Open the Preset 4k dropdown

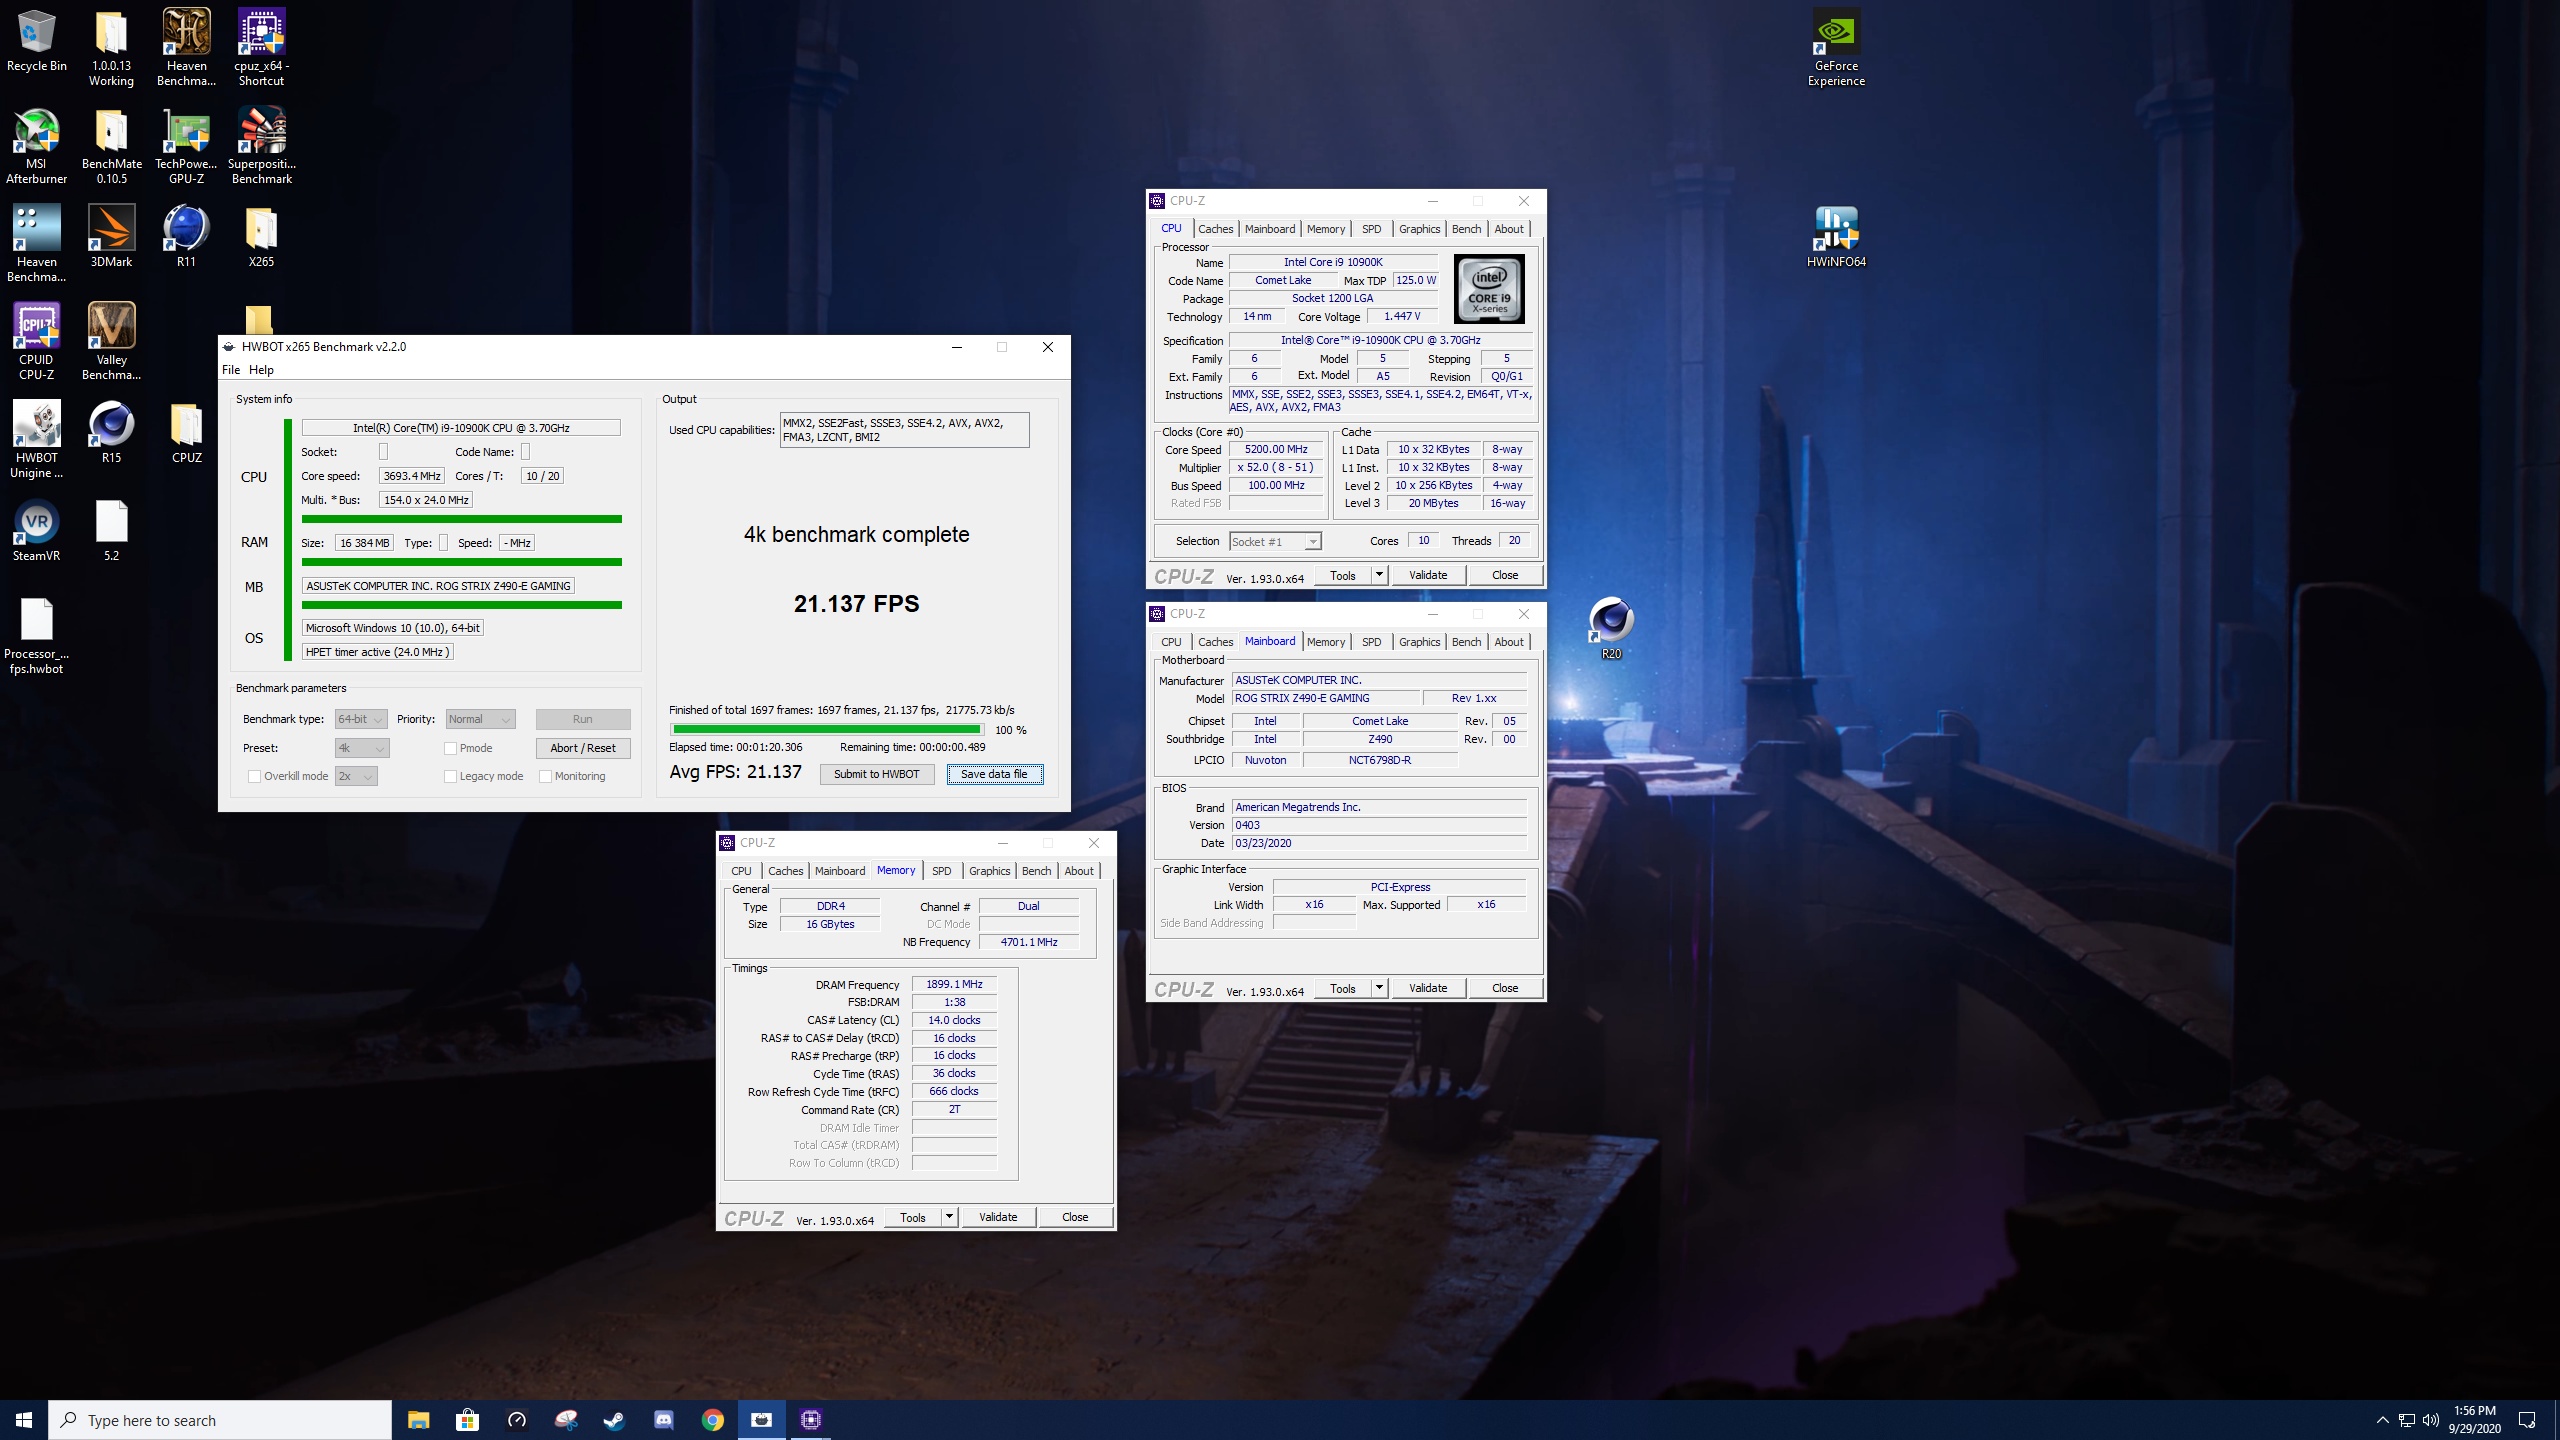(x=362, y=748)
